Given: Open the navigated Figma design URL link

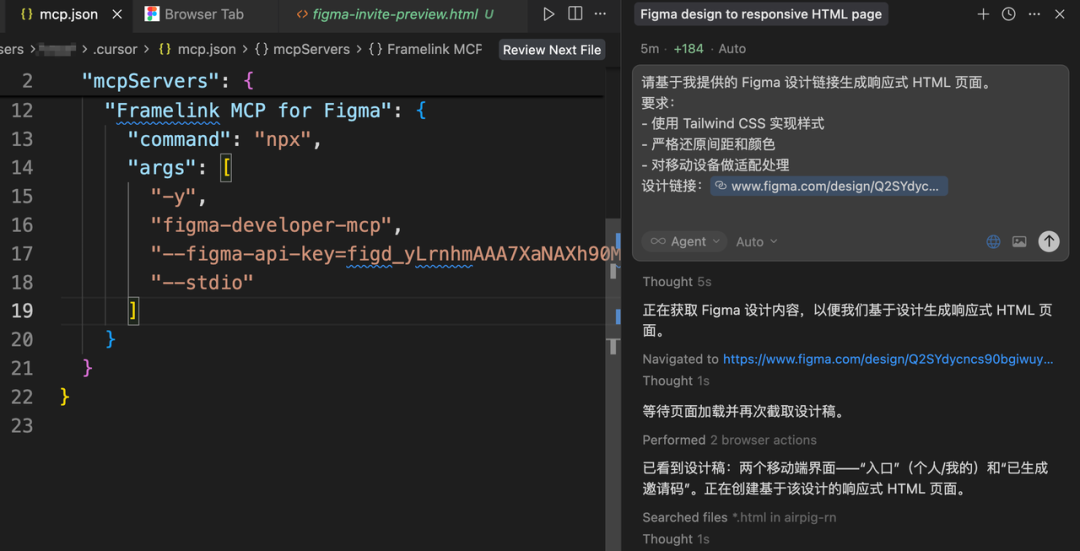Looking at the screenshot, I should tap(887, 359).
